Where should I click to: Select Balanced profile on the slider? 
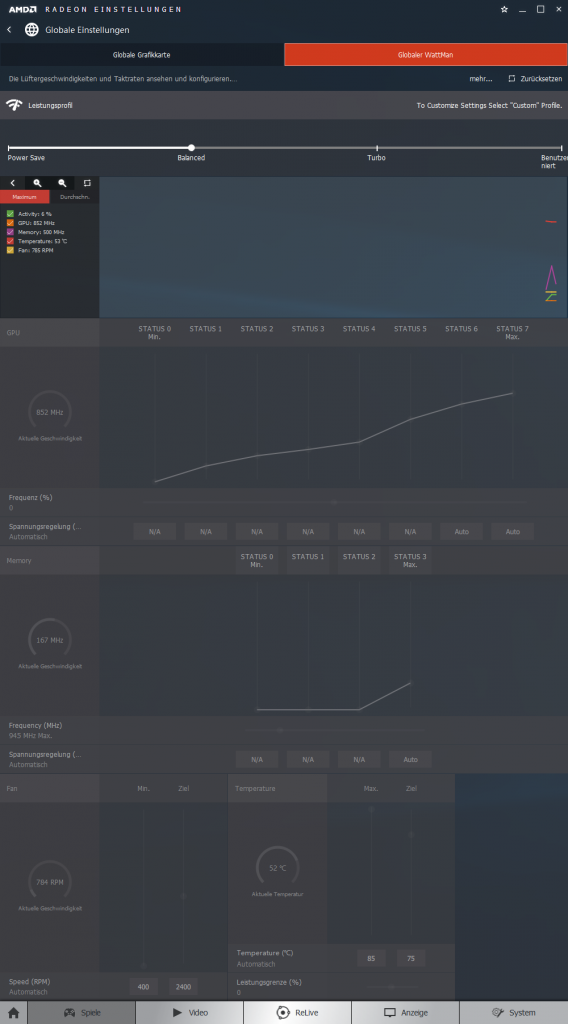coord(191,148)
